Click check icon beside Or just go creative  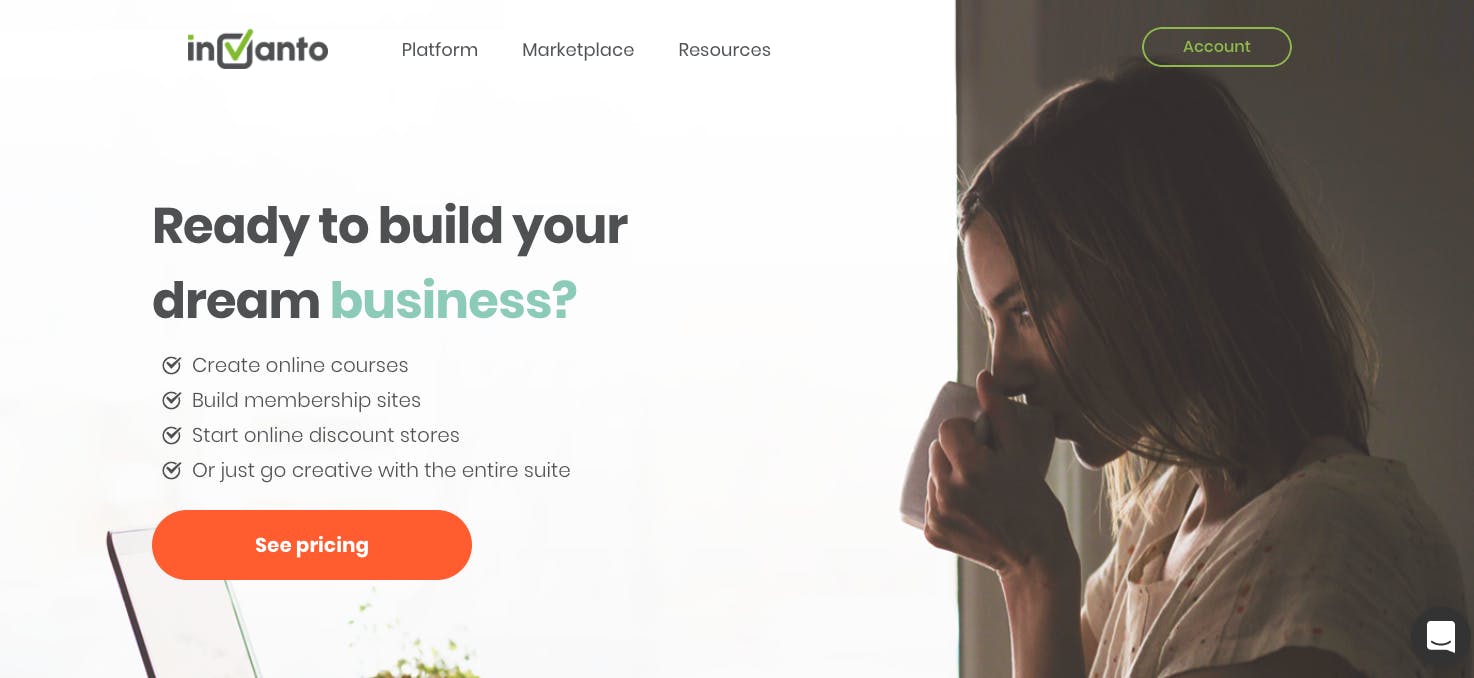[171, 470]
